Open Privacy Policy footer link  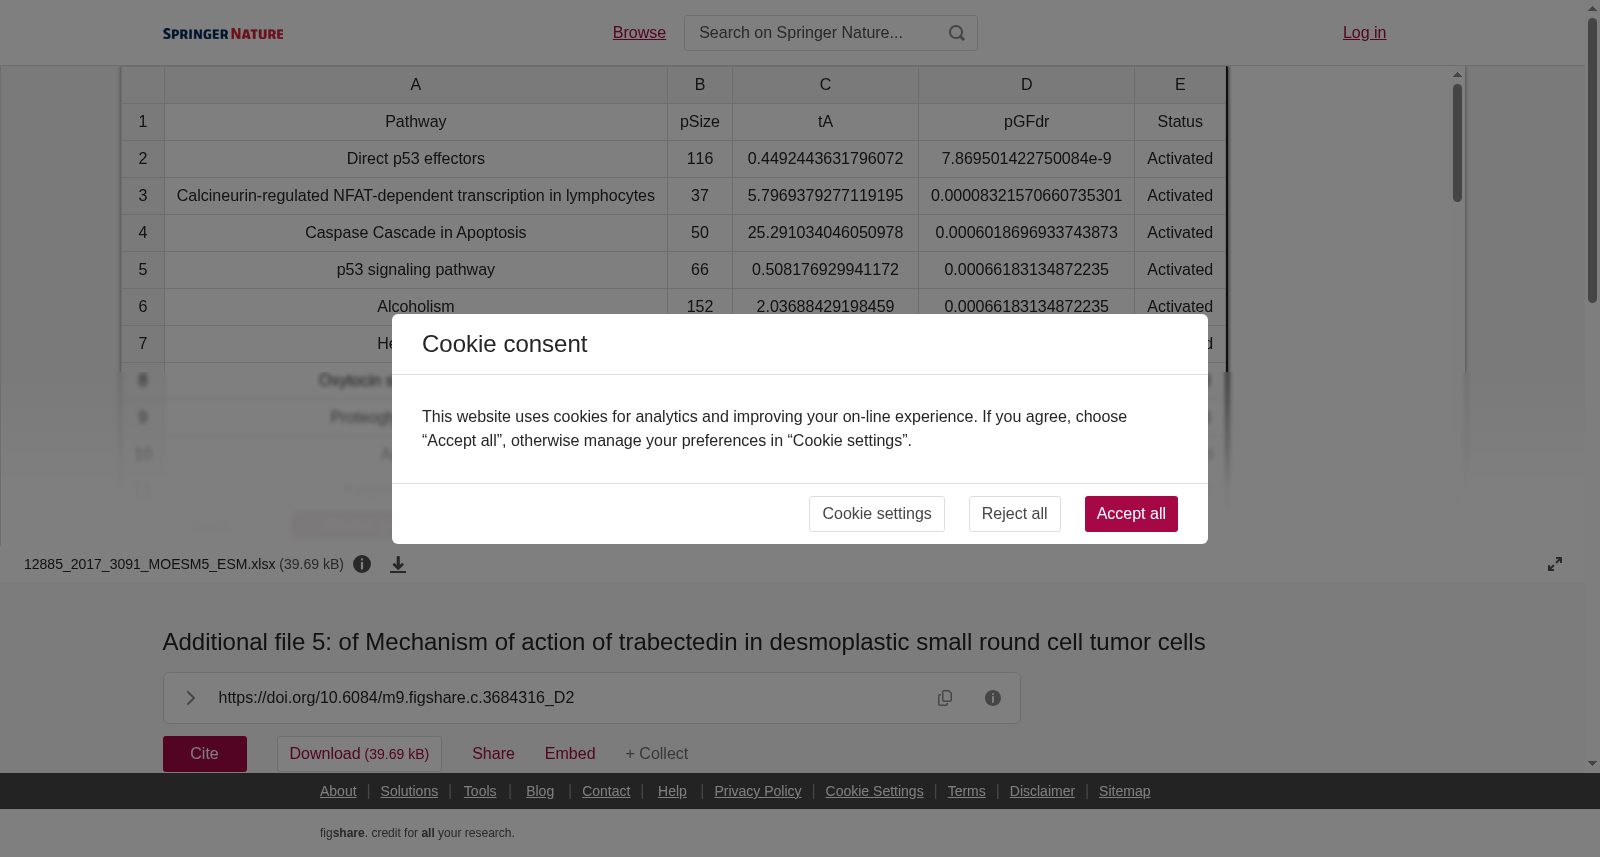758,791
